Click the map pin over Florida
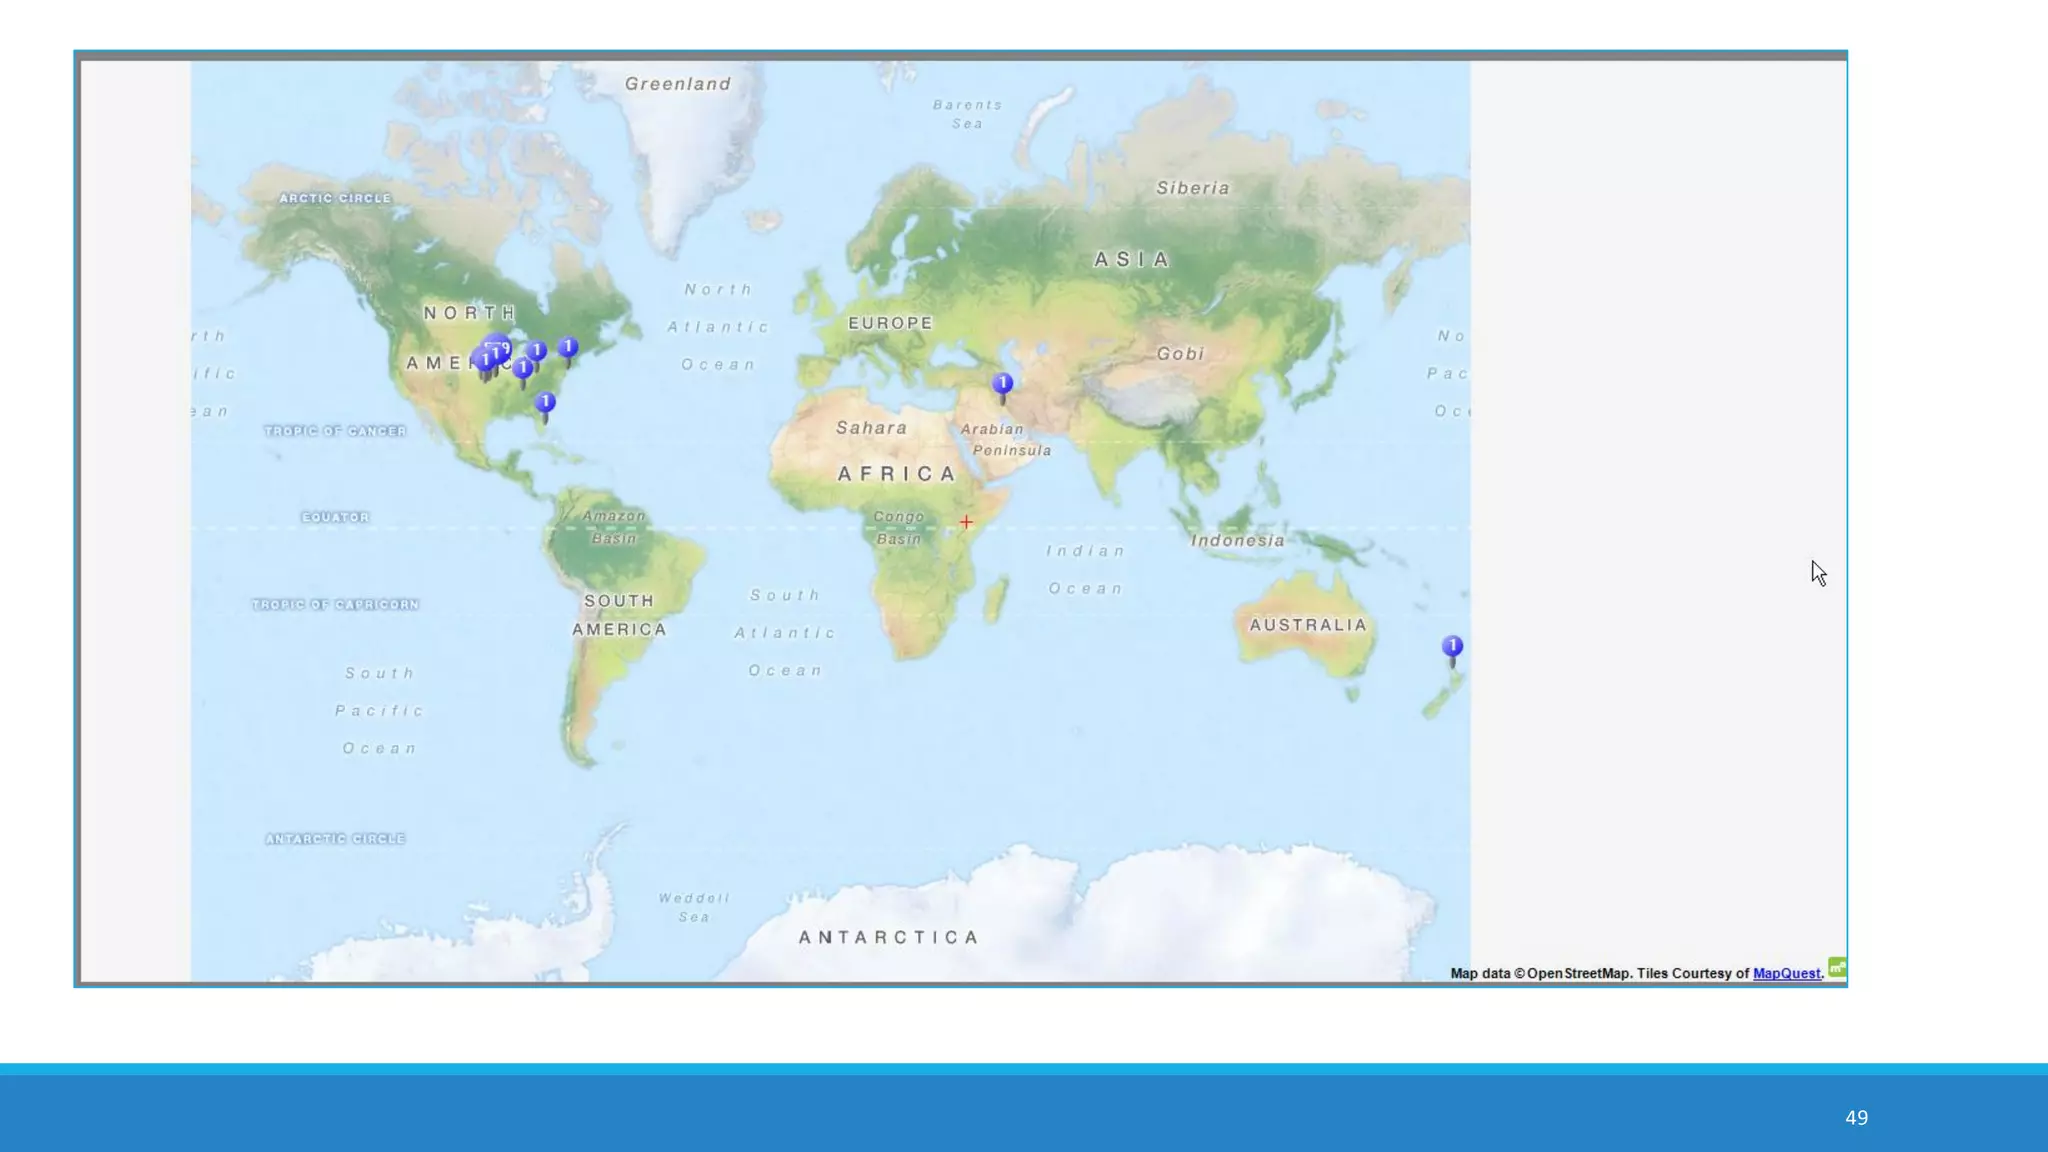2048x1152 pixels. coord(545,402)
